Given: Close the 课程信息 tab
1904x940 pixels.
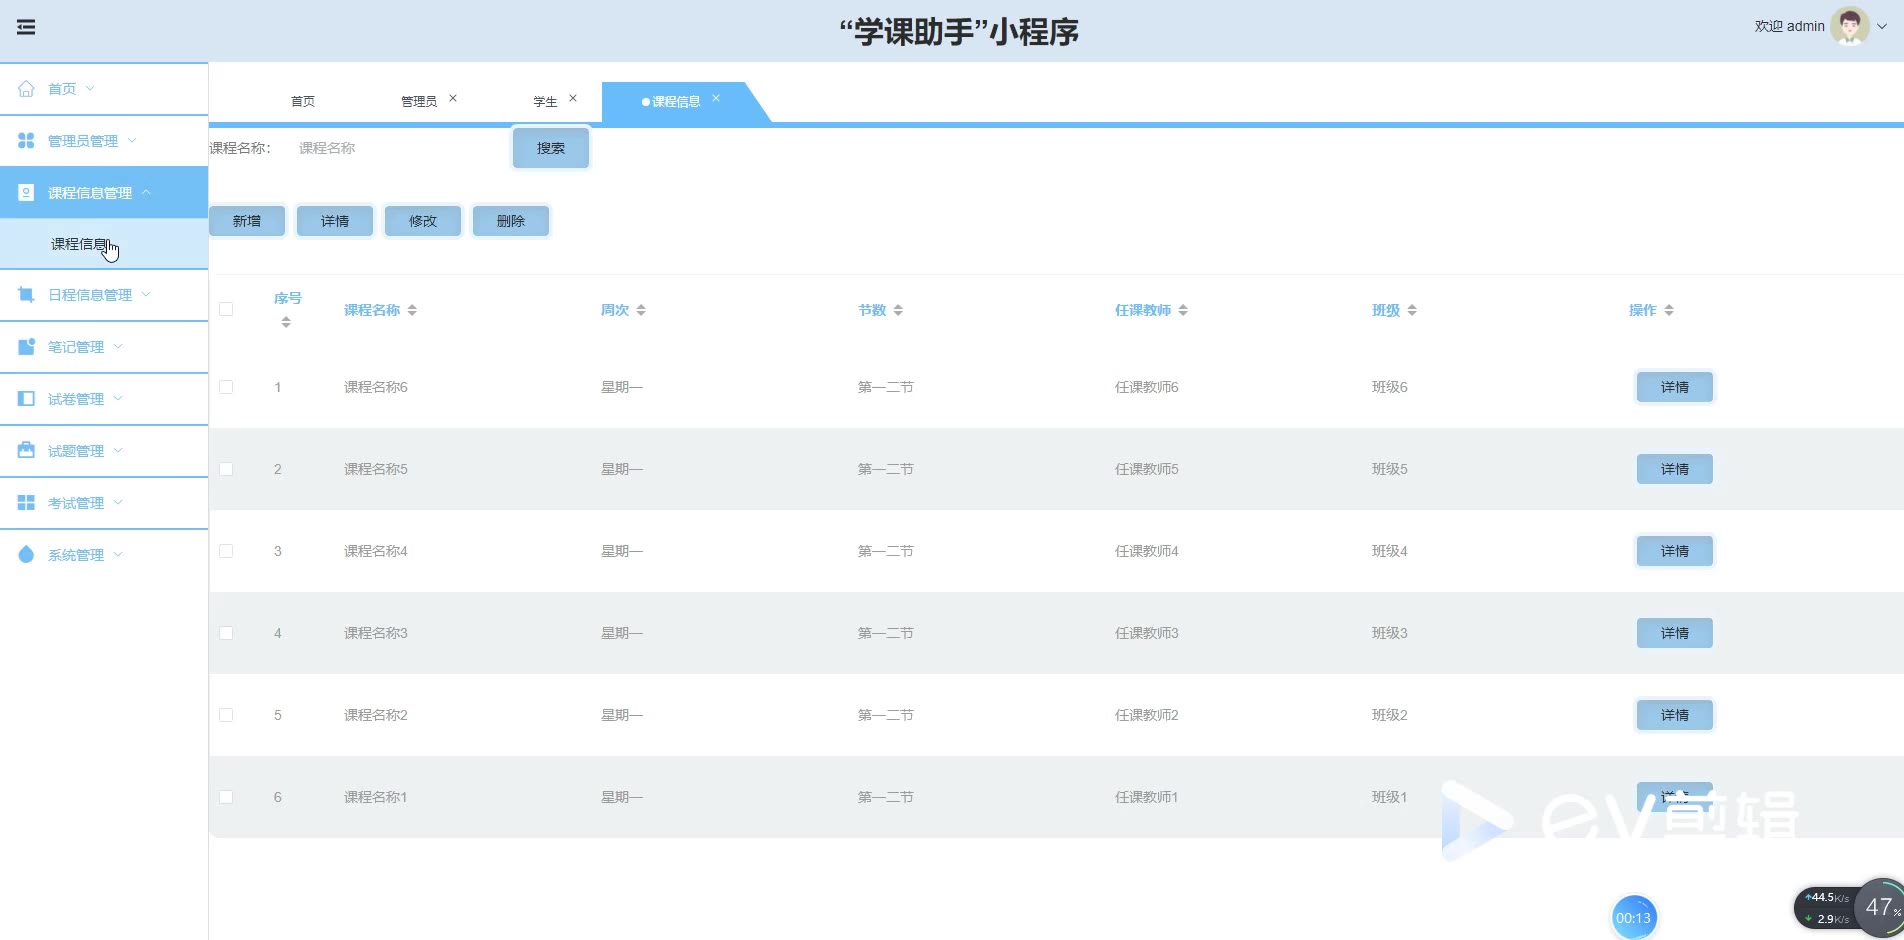Looking at the screenshot, I should (x=716, y=98).
